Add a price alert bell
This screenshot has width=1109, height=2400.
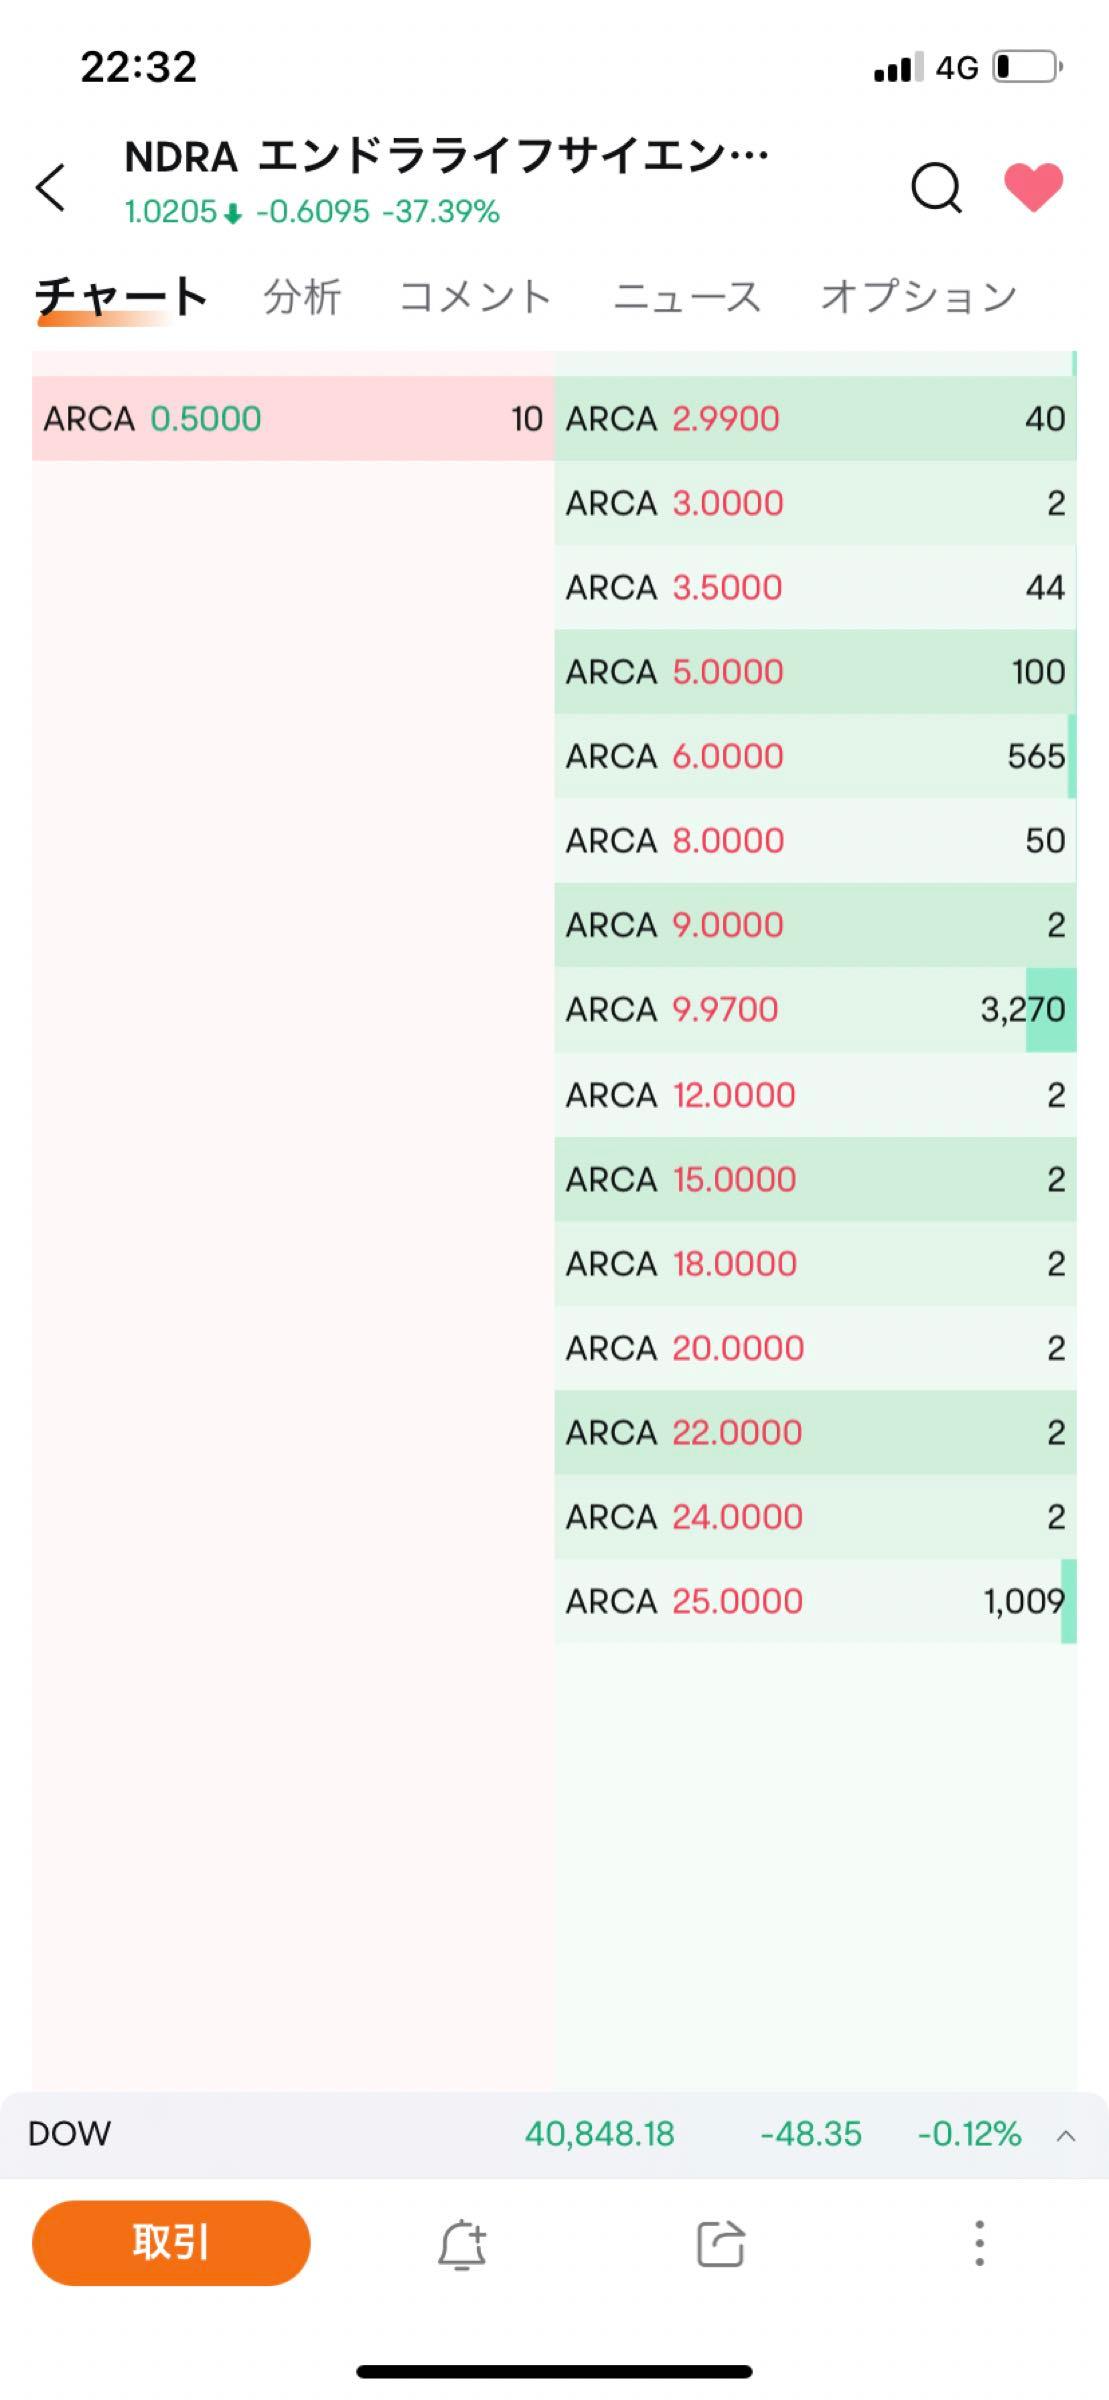click(x=462, y=2243)
